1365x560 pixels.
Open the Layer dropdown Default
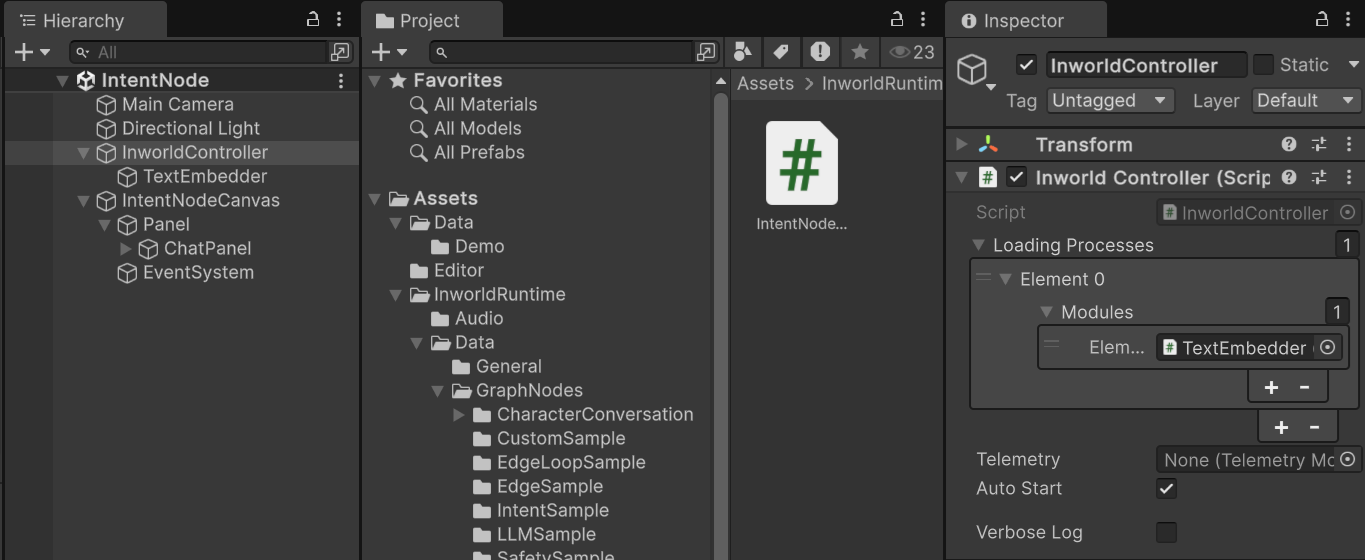1307,100
